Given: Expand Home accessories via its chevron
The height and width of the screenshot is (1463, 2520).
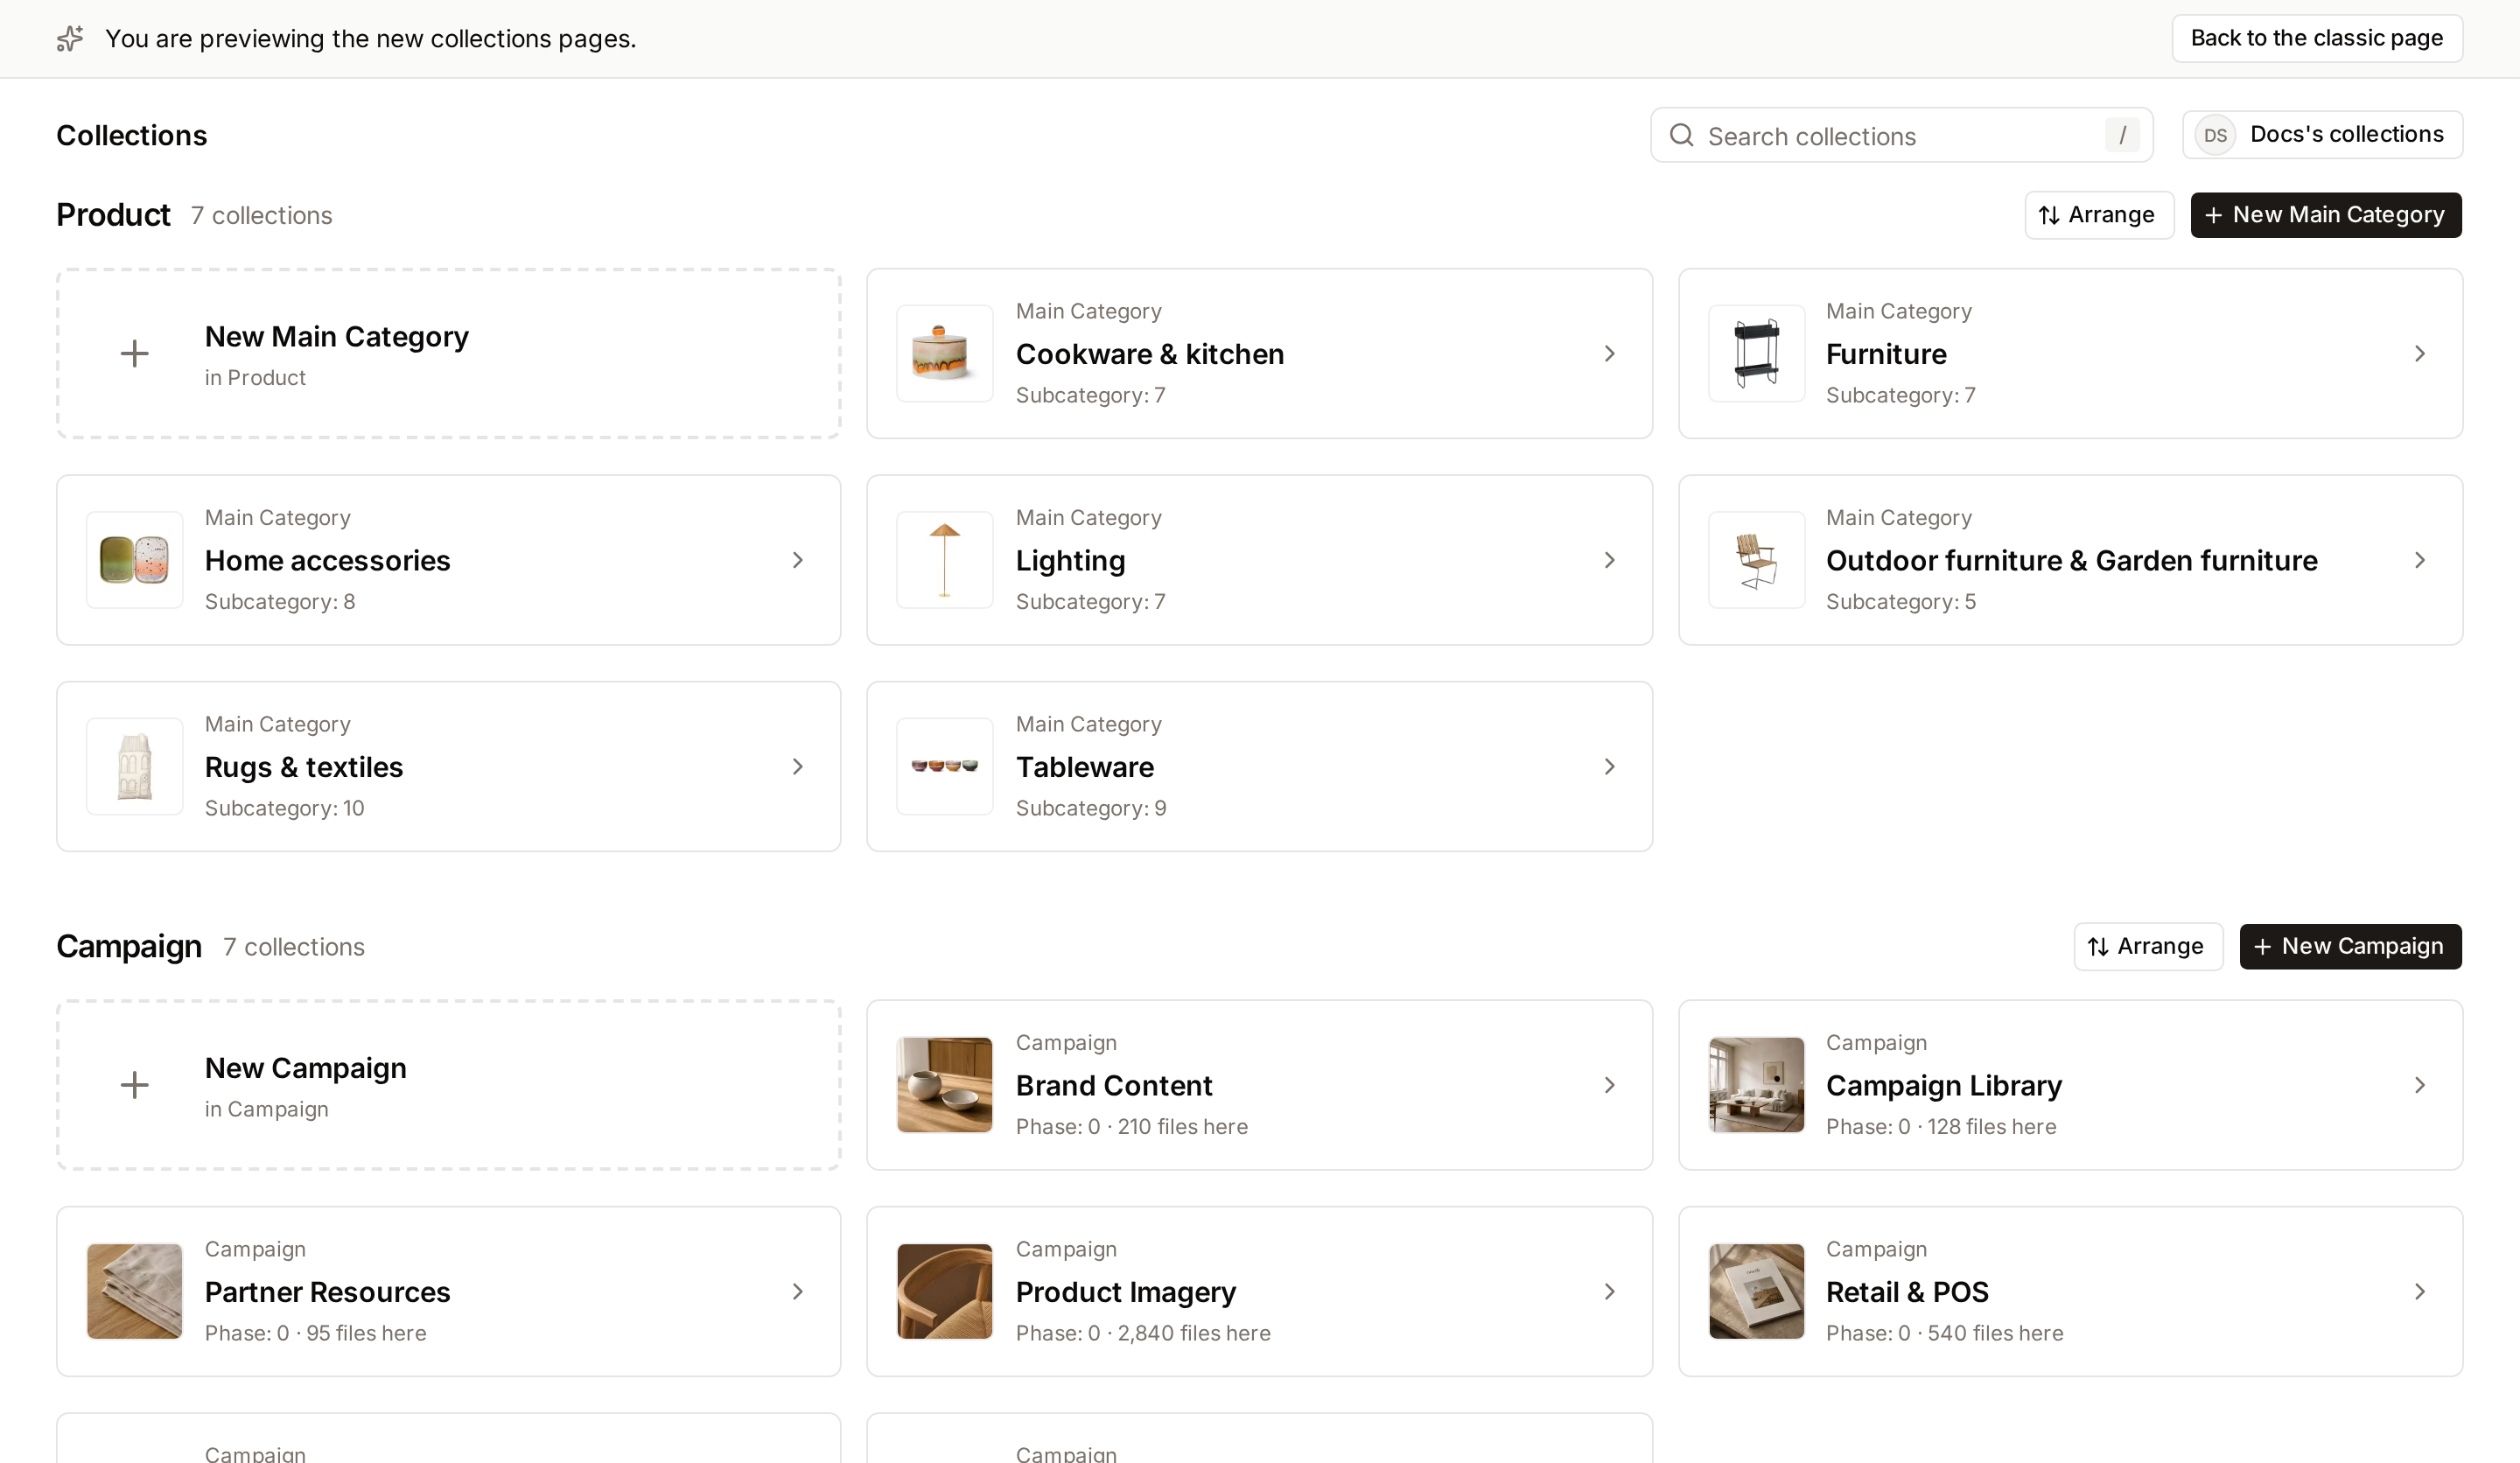Looking at the screenshot, I should [797, 560].
